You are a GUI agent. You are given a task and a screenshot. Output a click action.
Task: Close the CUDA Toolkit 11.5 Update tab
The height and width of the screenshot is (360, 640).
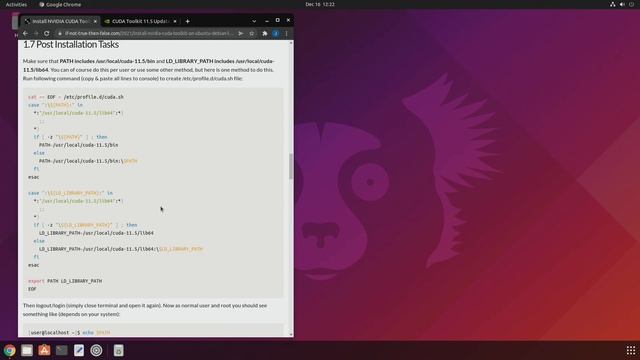(175, 21)
